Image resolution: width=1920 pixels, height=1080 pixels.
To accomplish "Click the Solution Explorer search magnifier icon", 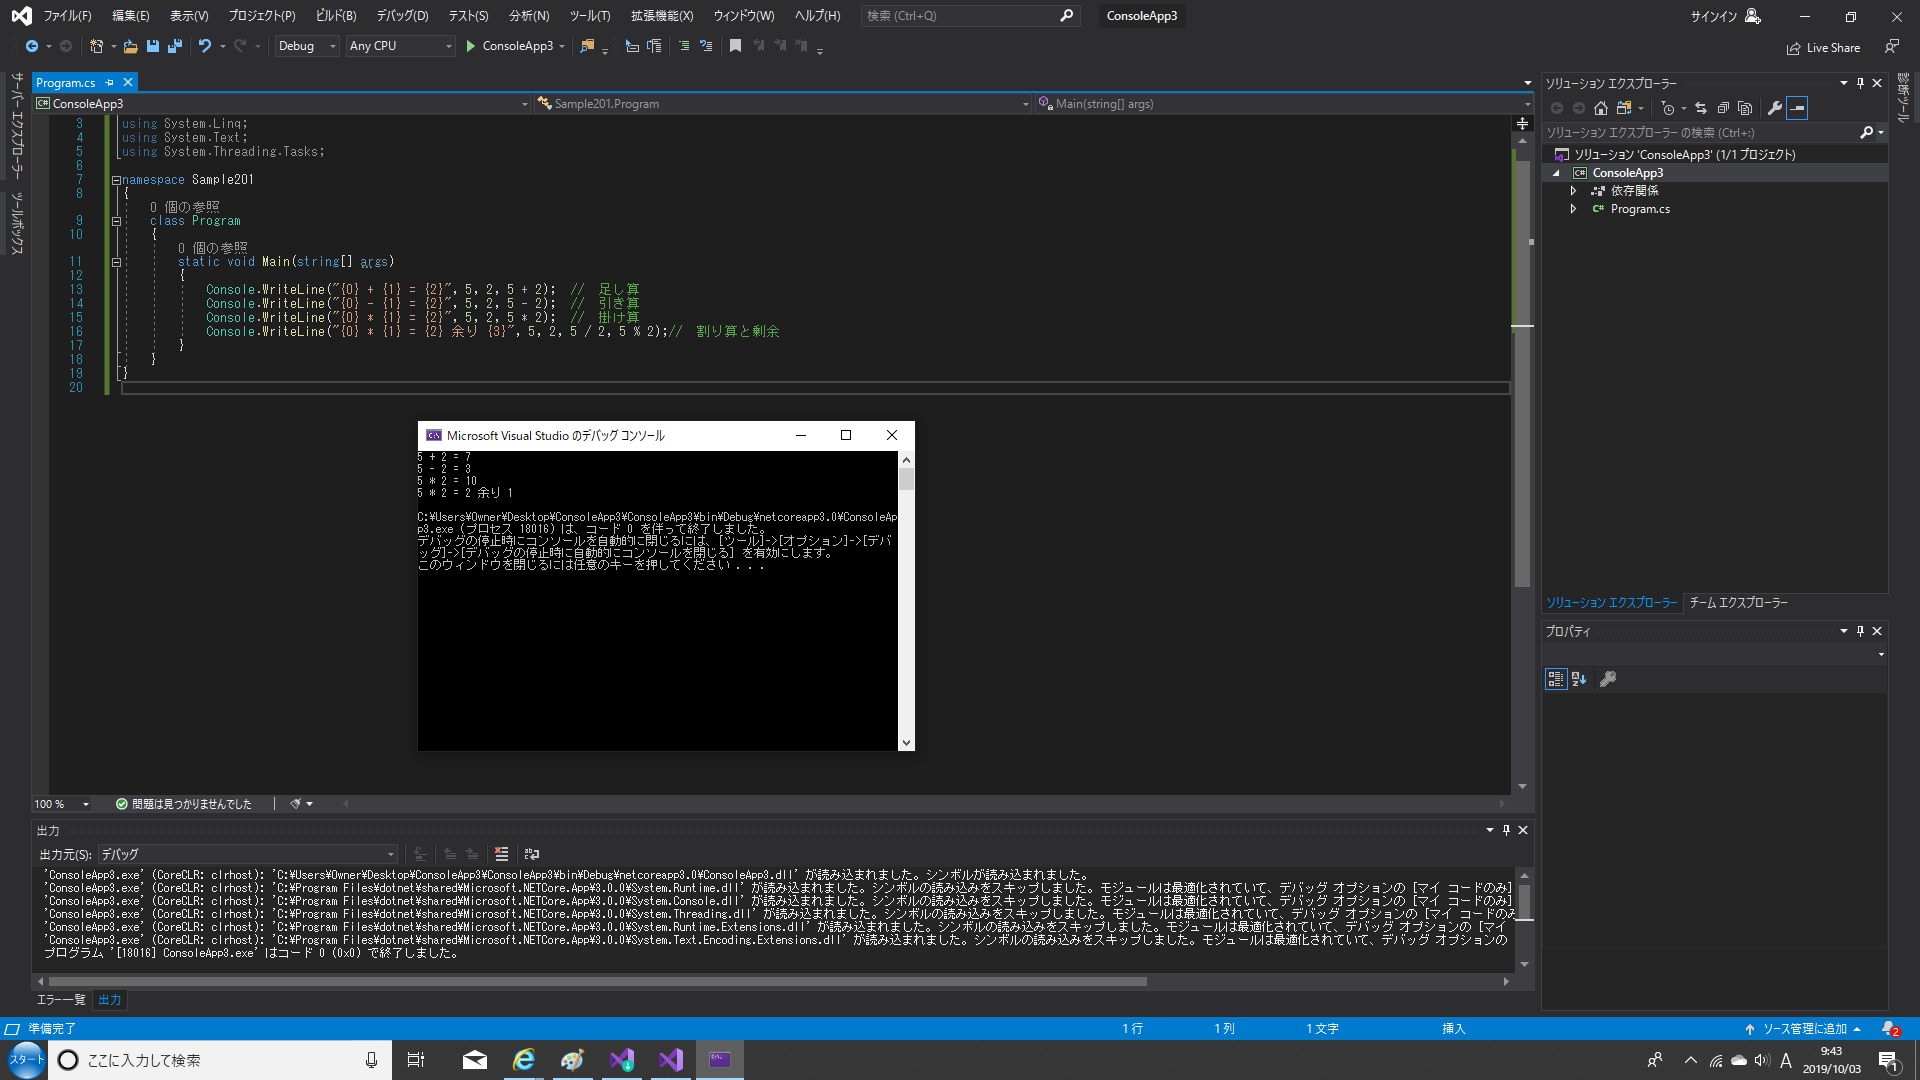I will (1866, 132).
